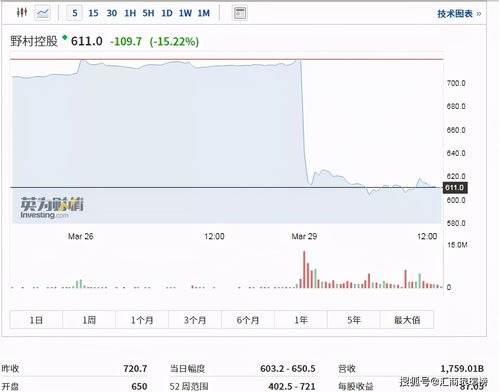This screenshot has width=499, height=392.
Task: Show the 最大值 range
Action: (x=407, y=320)
